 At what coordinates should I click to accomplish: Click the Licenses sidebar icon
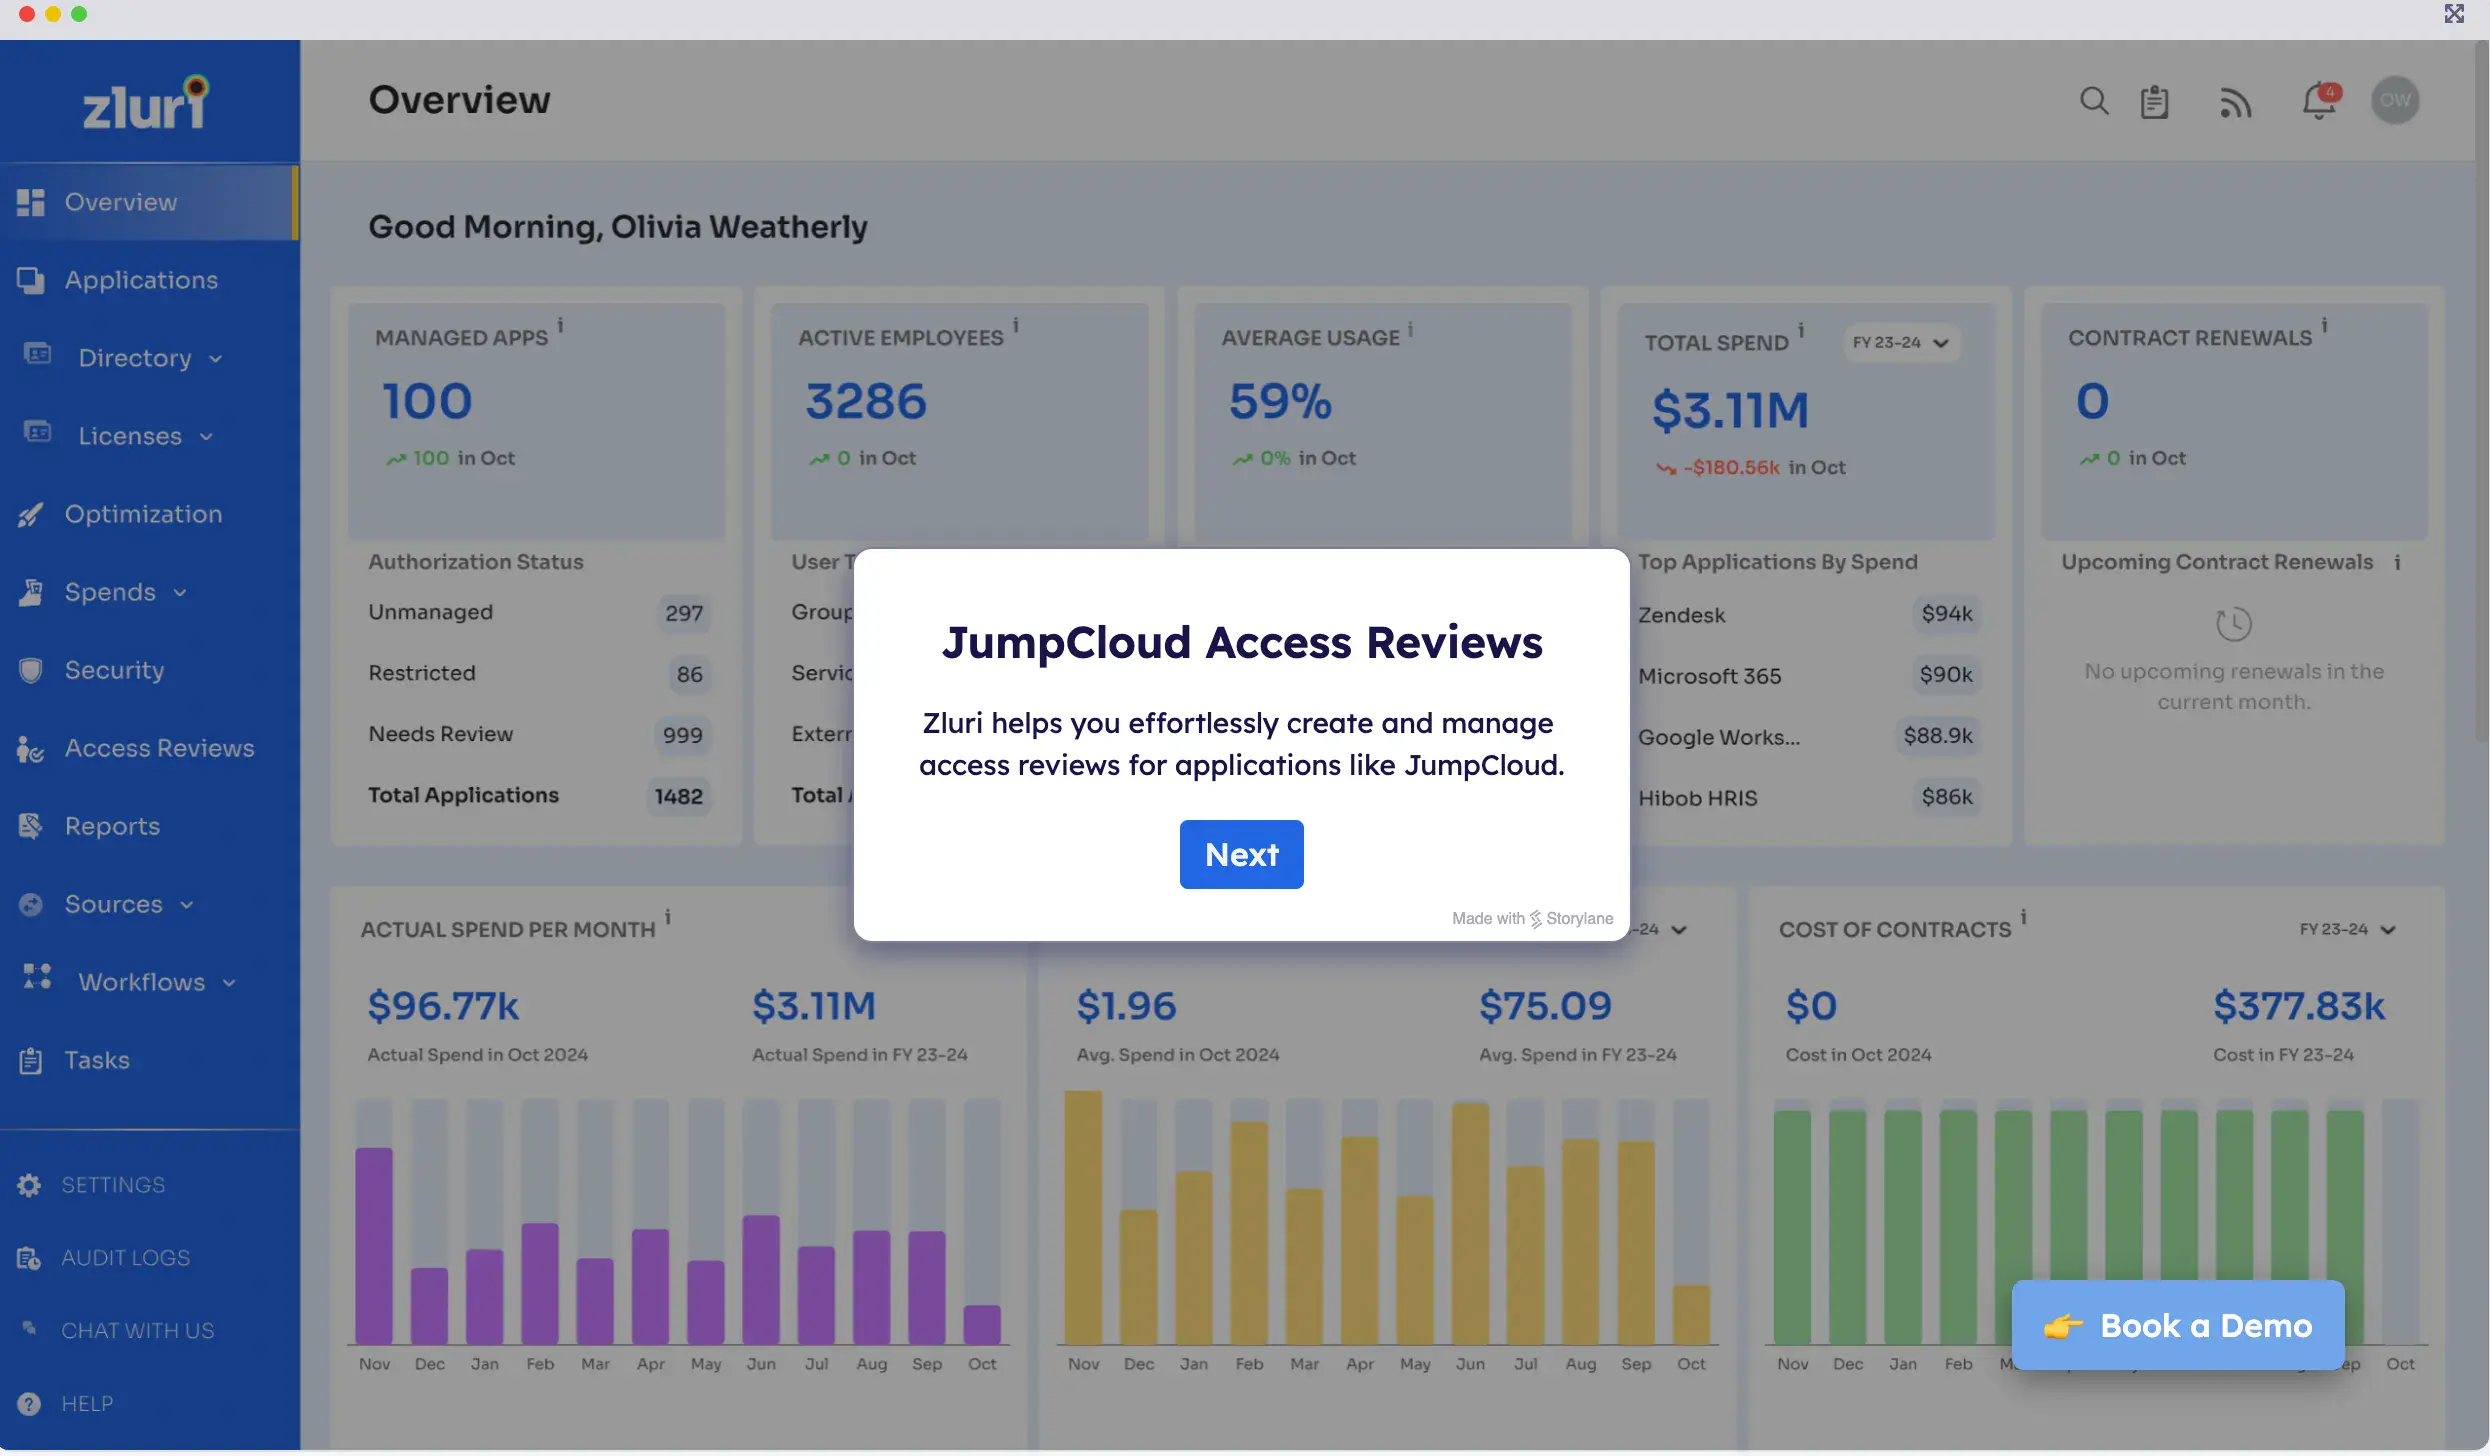37,432
